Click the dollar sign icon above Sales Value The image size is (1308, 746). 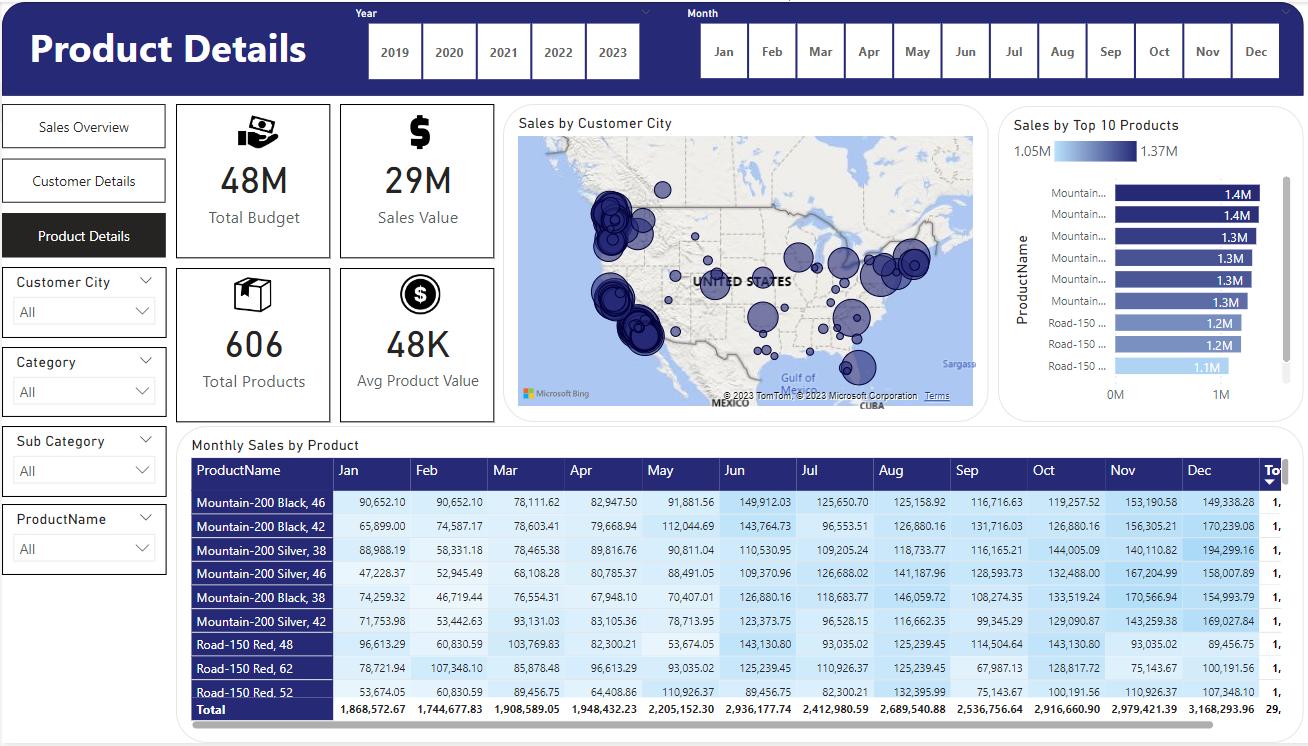(x=417, y=132)
